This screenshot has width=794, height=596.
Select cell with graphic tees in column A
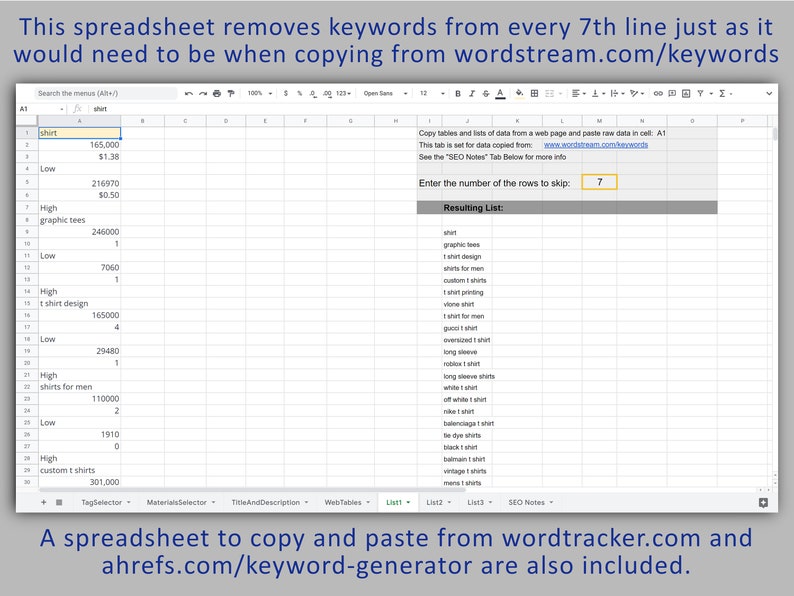click(x=80, y=220)
